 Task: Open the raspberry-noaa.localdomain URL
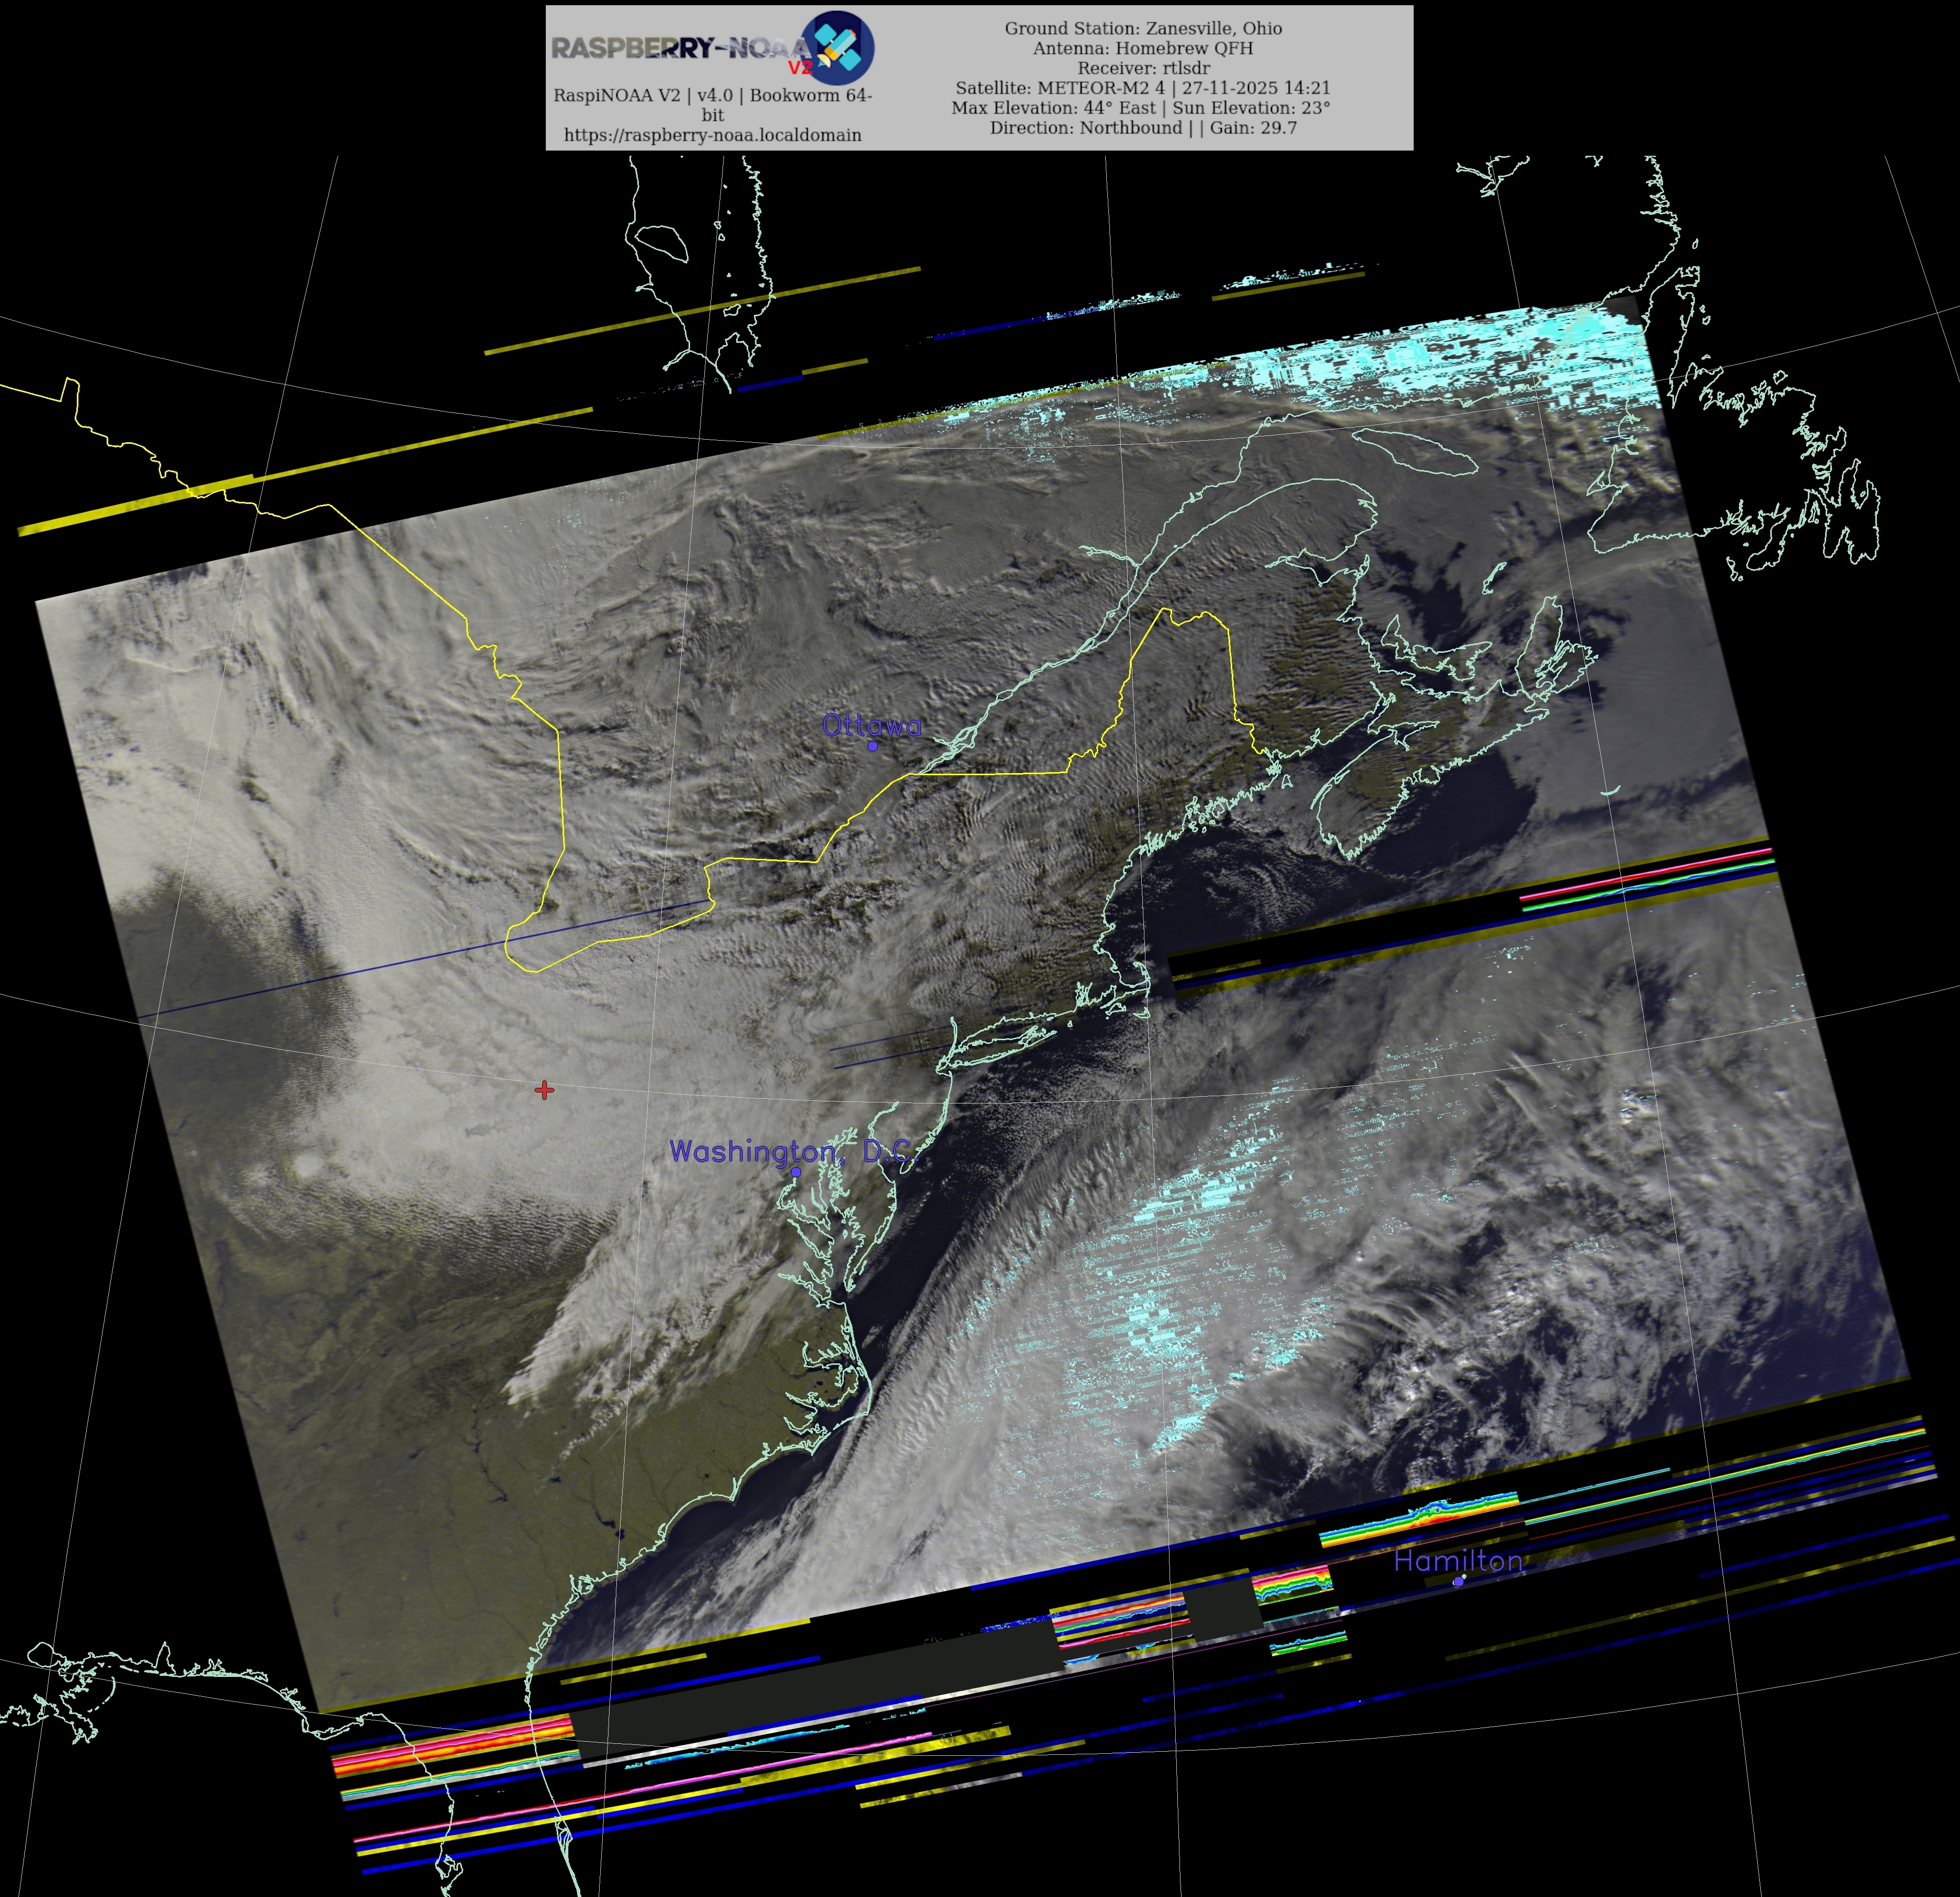[712, 134]
